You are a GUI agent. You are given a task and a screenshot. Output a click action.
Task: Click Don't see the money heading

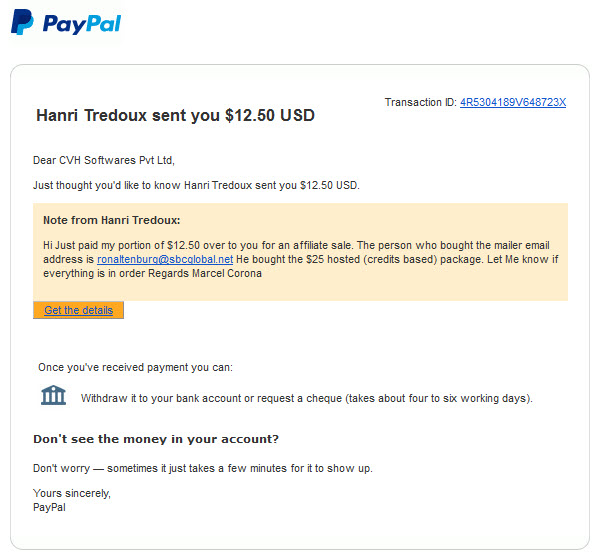(156, 439)
